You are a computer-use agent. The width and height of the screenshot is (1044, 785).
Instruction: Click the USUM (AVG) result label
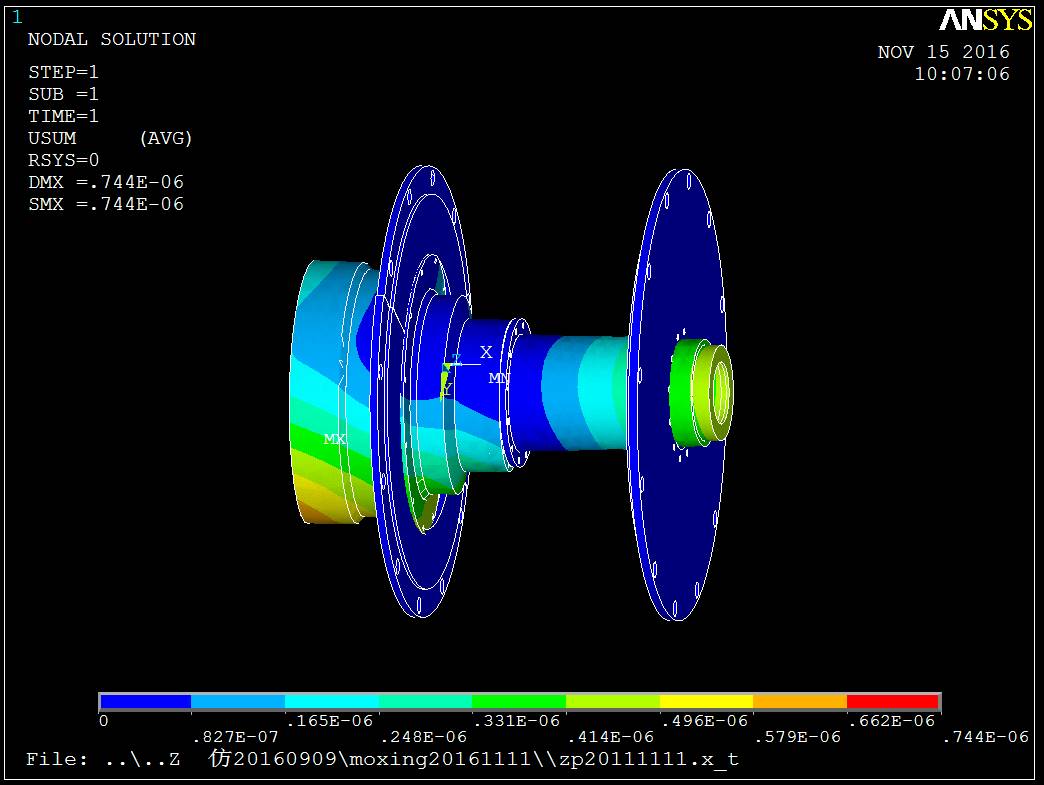[110, 138]
